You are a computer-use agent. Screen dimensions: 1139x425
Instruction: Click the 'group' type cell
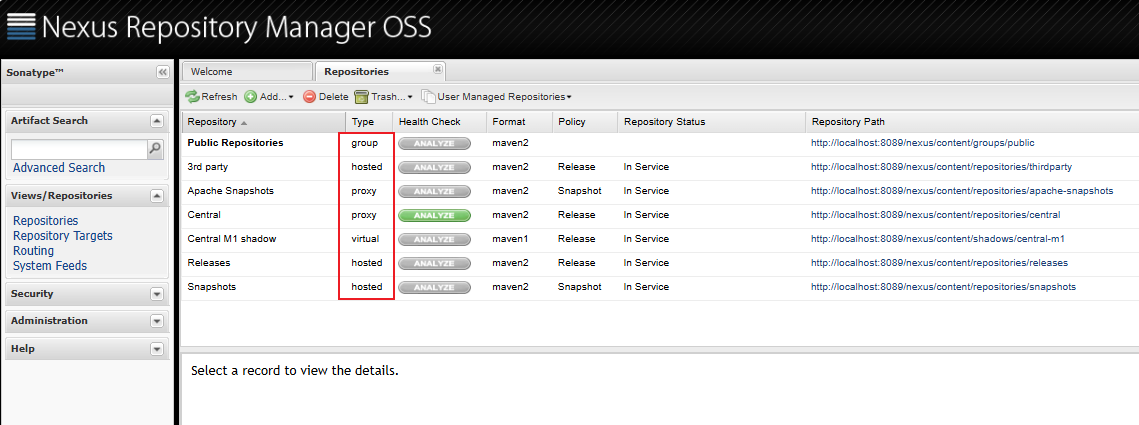click(x=365, y=143)
